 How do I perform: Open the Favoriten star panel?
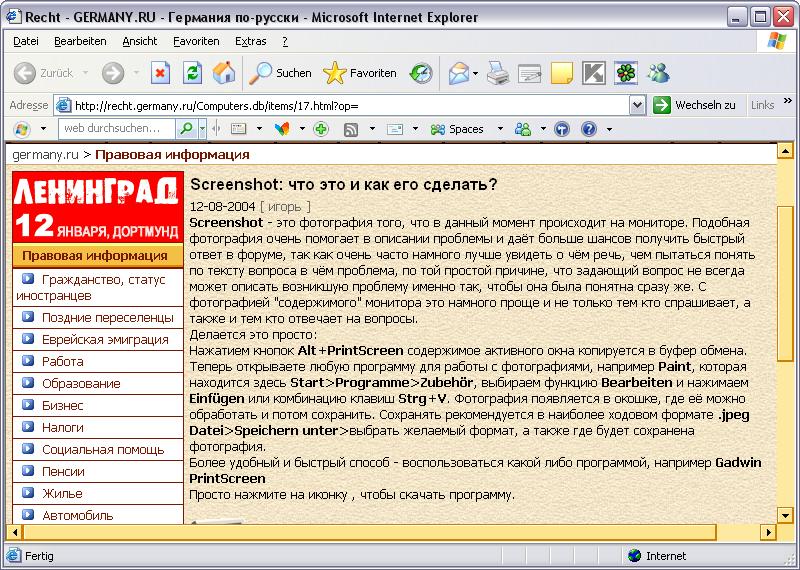(360, 73)
